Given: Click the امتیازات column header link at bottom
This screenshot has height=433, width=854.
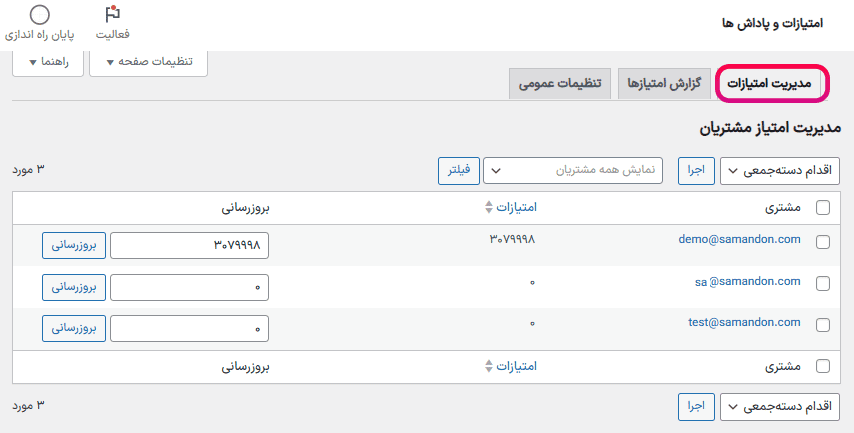Looking at the screenshot, I should click(516, 366).
